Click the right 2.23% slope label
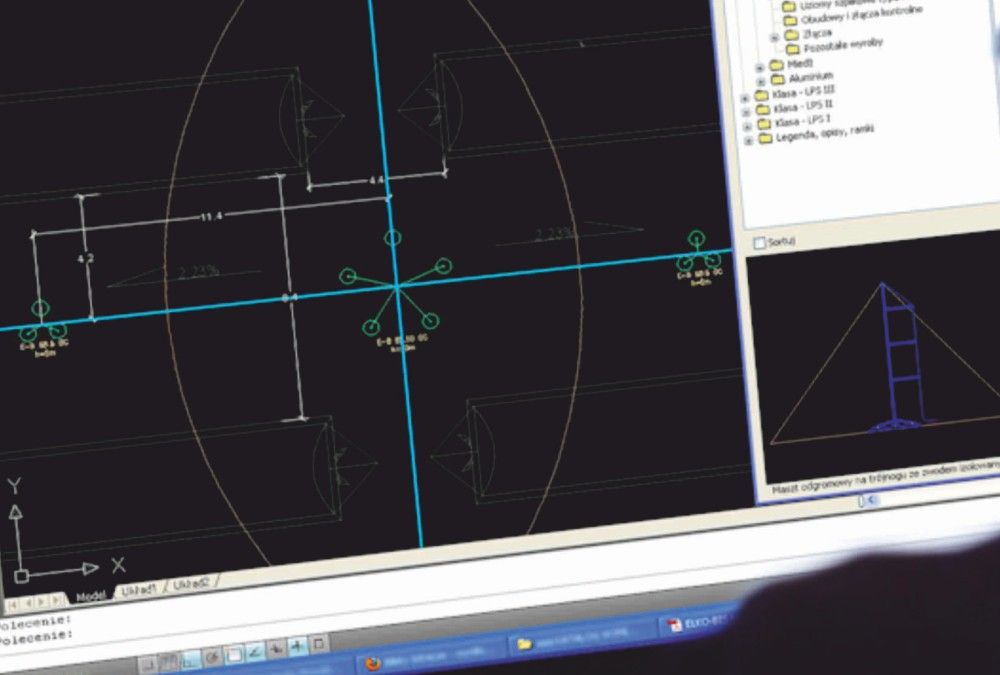1000x675 pixels. tap(554, 234)
